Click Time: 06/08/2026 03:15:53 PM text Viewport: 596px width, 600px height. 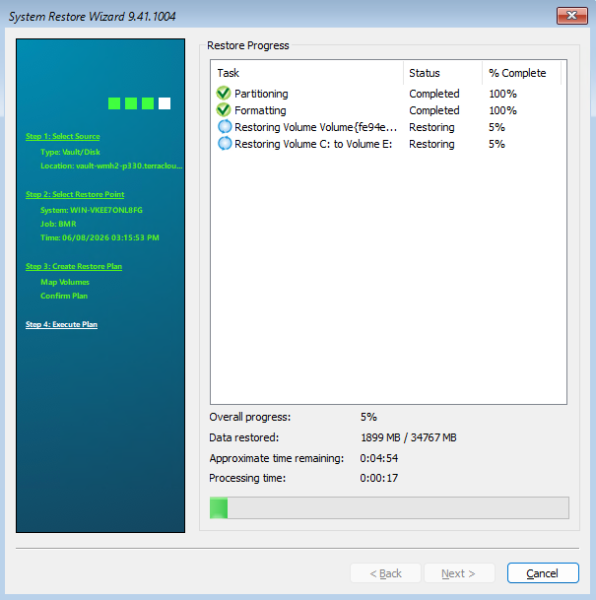click(99, 238)
